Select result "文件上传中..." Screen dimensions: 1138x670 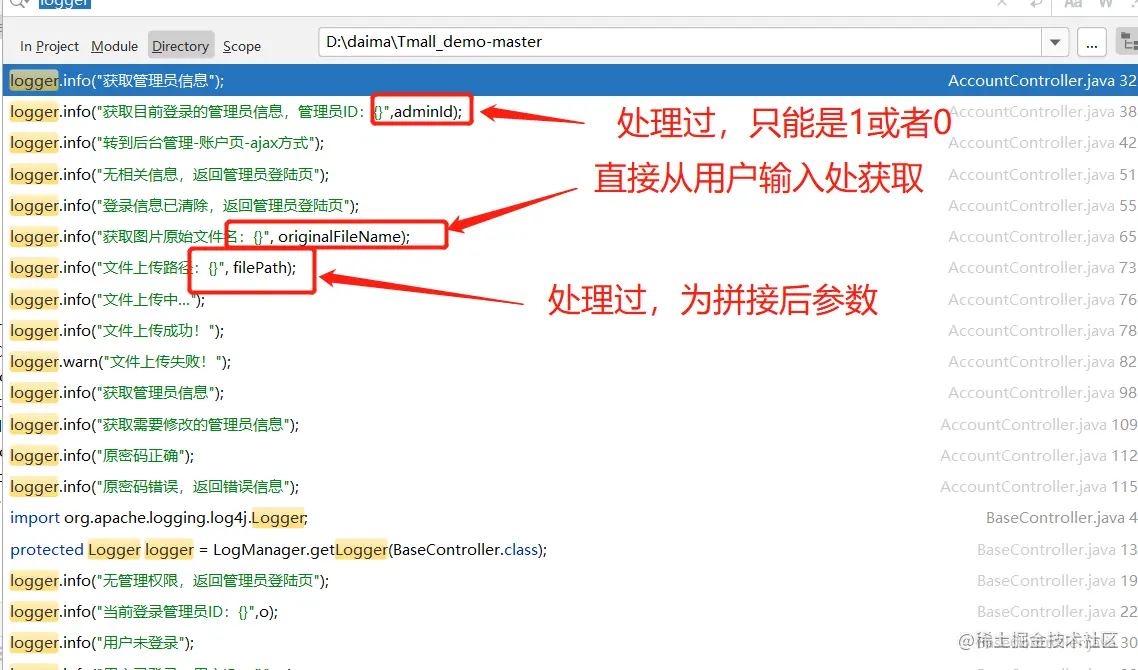point(570,300)
